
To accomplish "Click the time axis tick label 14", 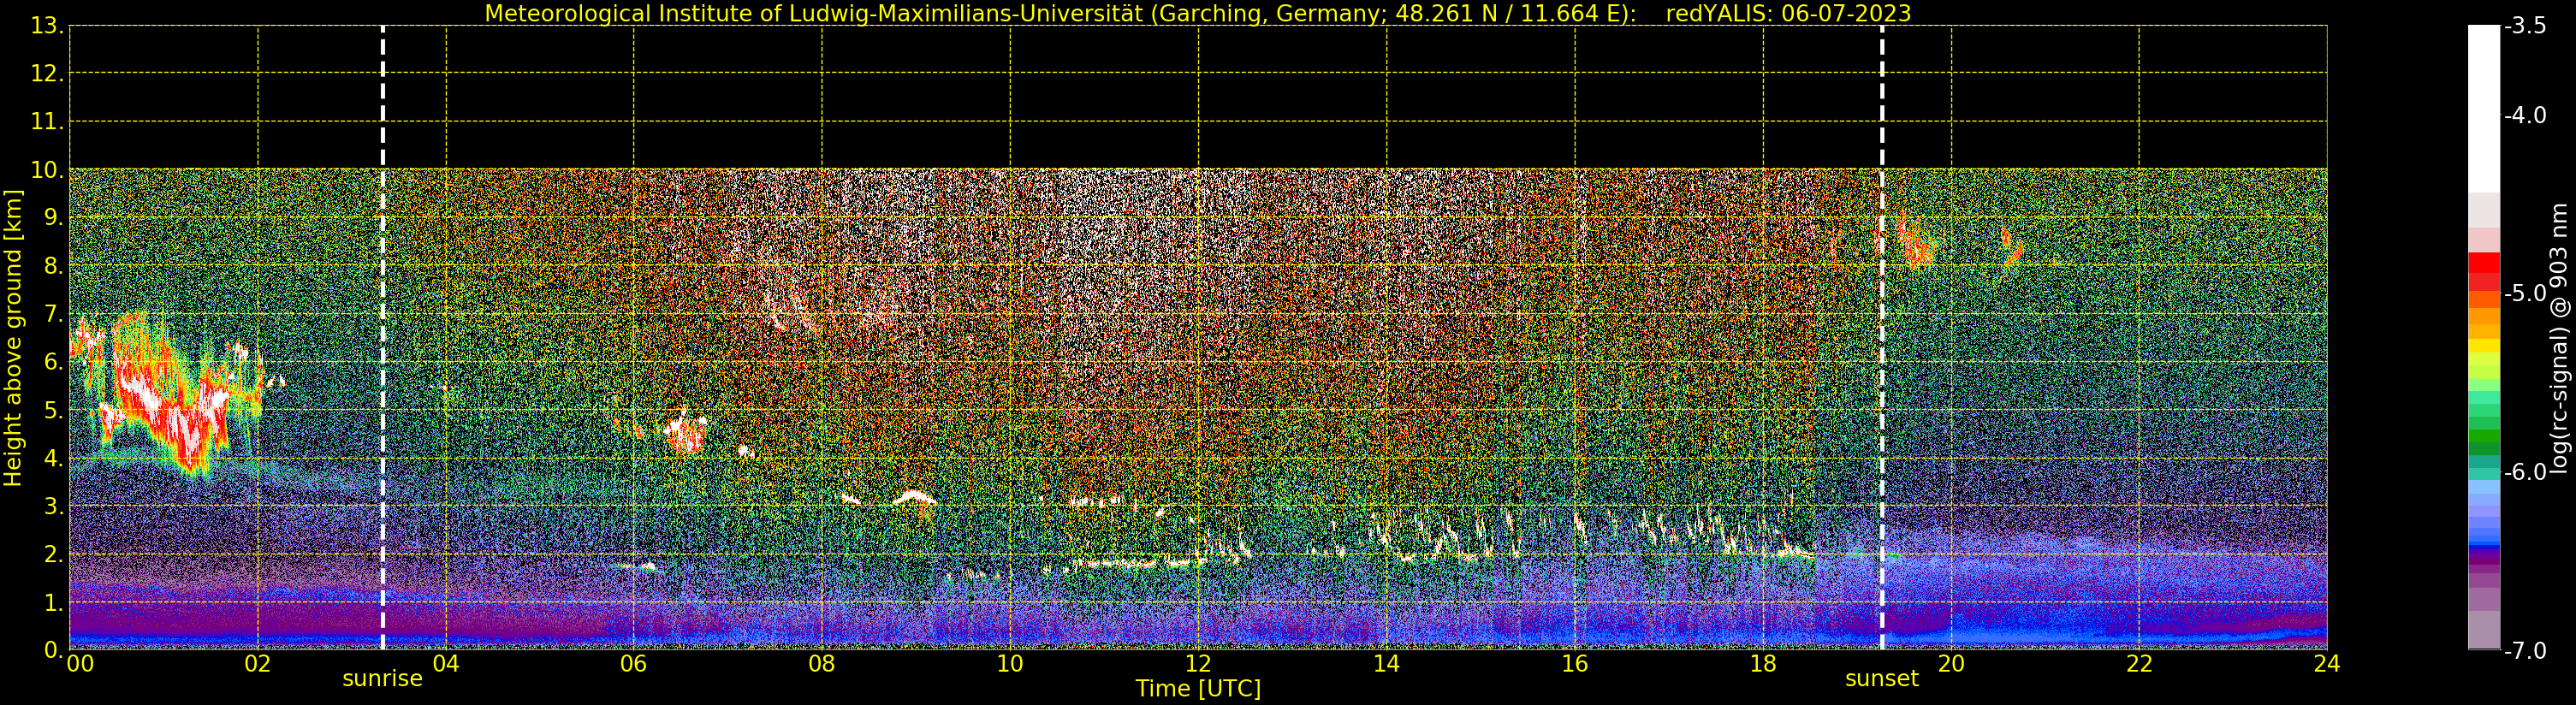I will tap(1386, 664).
